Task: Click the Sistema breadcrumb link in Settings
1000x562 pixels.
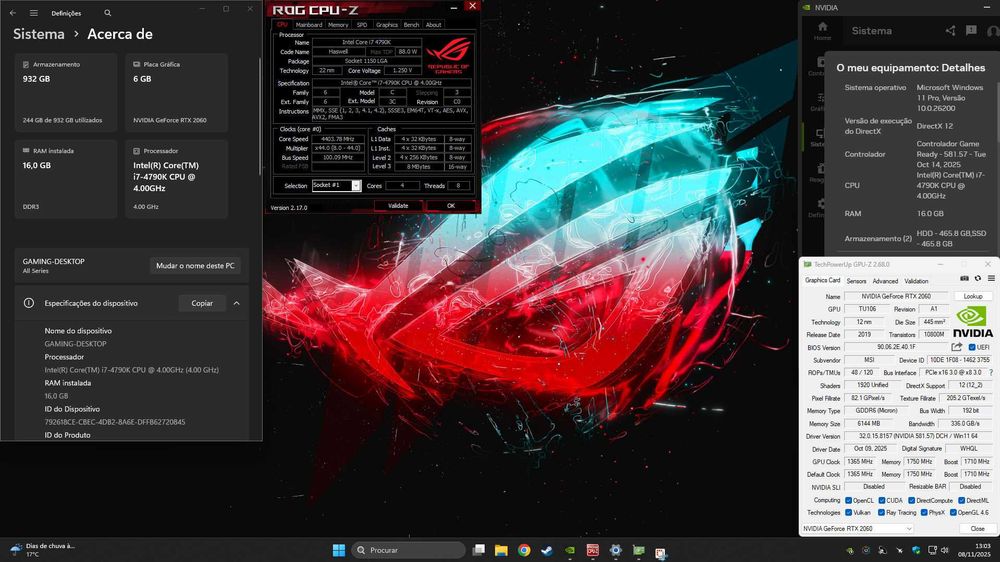Action: (39, 34)
